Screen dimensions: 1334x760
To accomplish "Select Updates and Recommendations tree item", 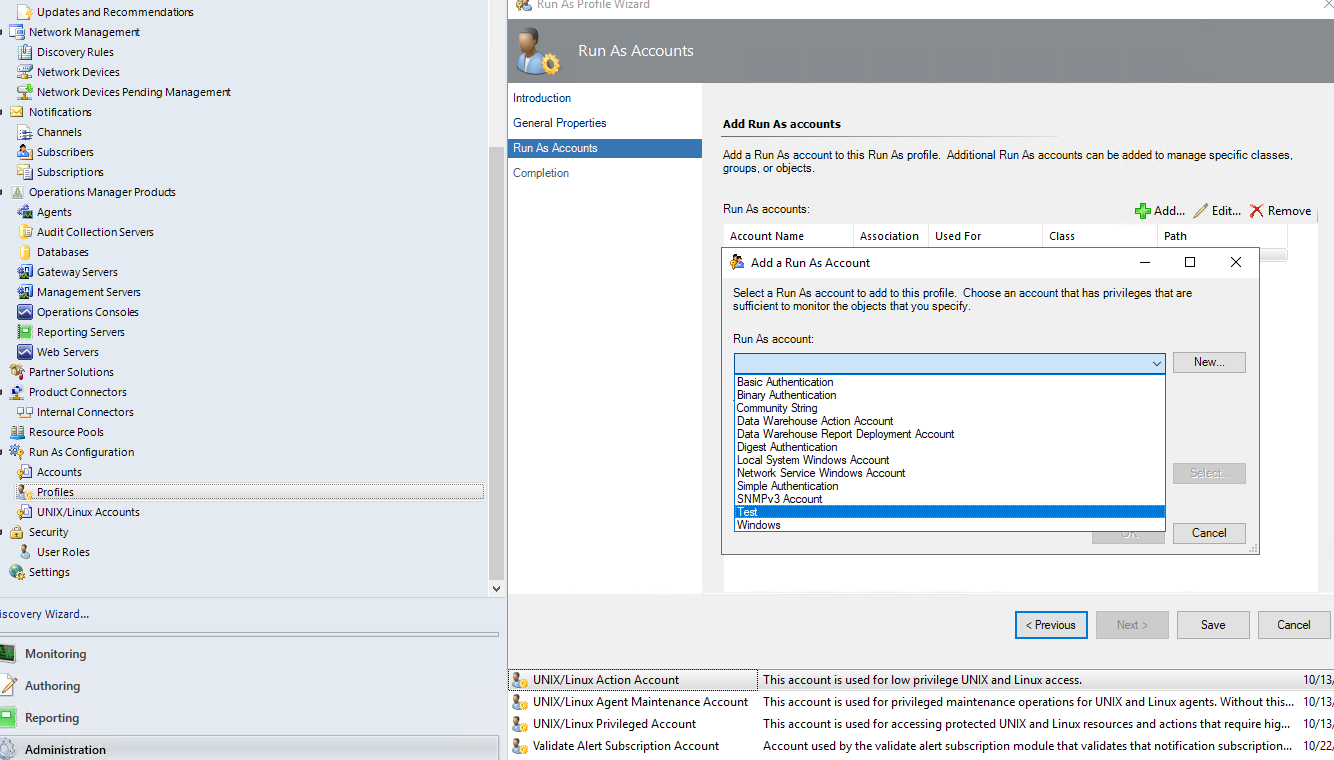I will click(x=115, y=12).
